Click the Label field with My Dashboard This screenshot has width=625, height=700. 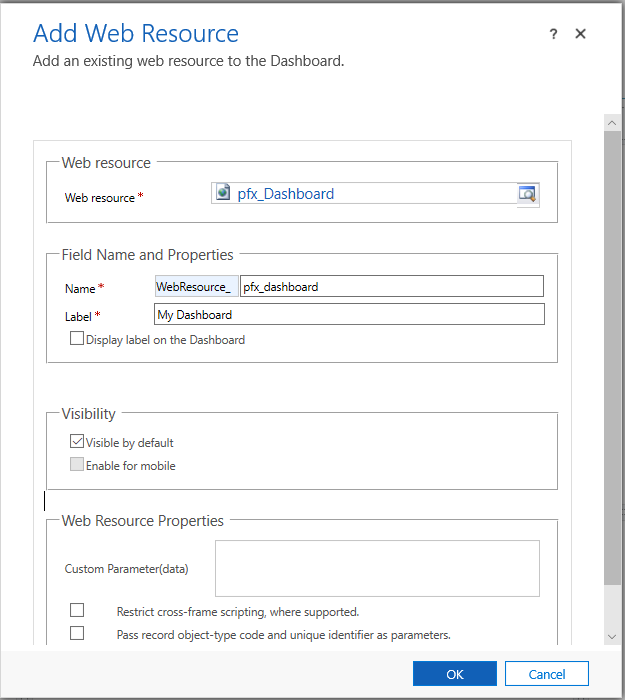pos(349,315)
